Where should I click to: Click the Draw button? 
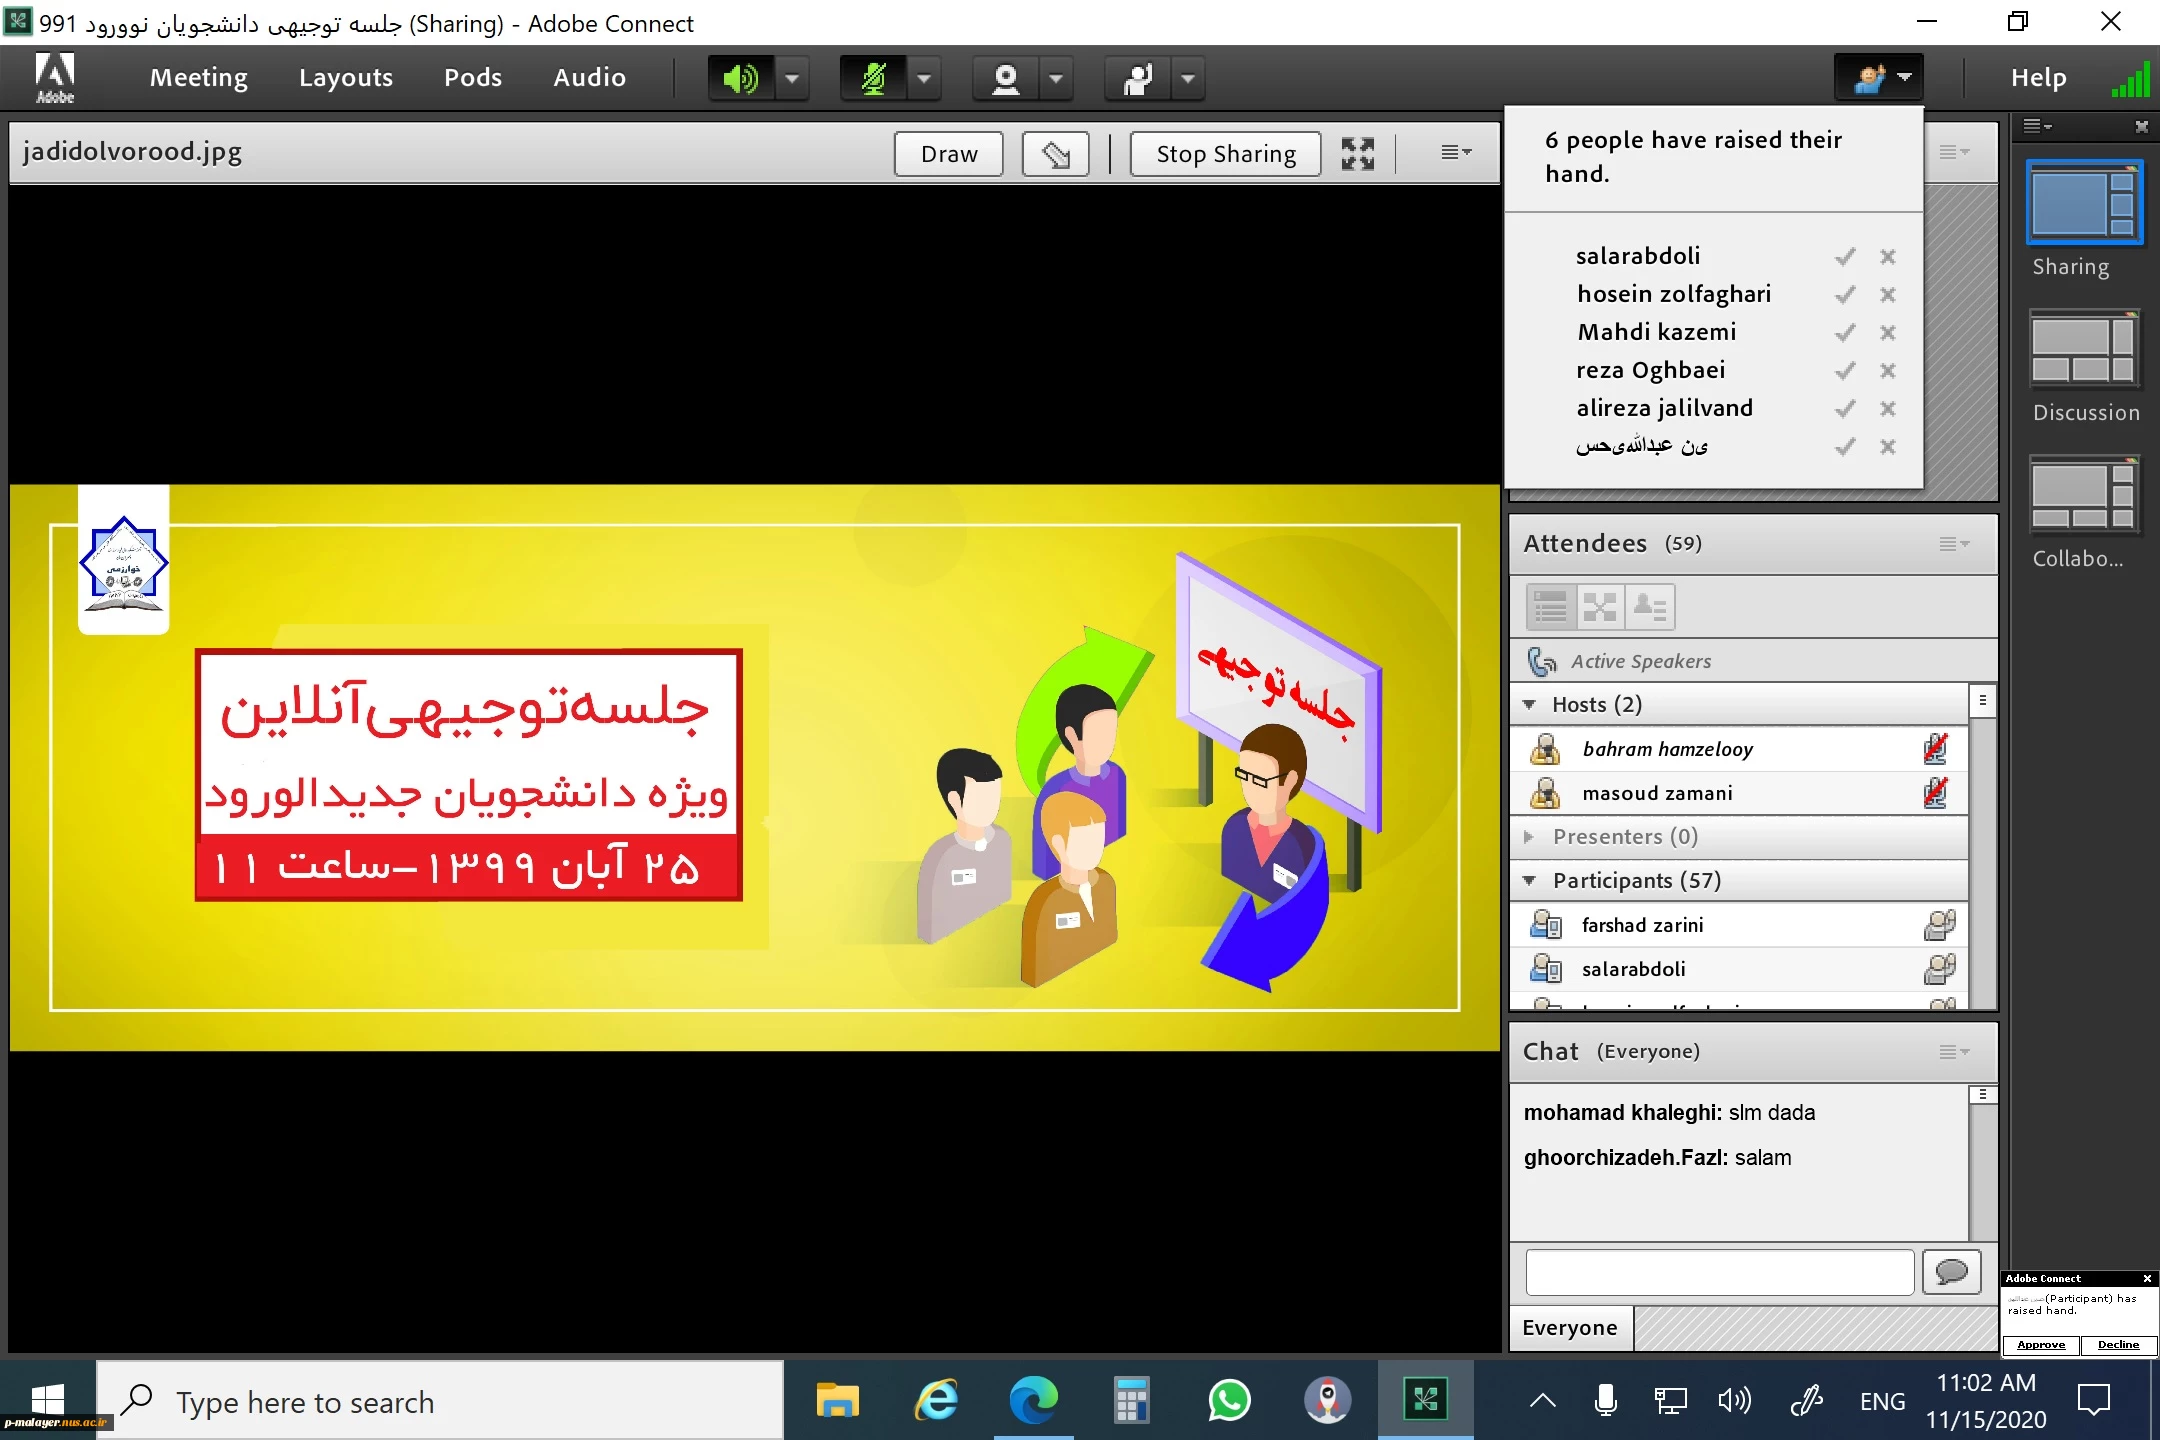pyautogui.click(x=949, y=154)
